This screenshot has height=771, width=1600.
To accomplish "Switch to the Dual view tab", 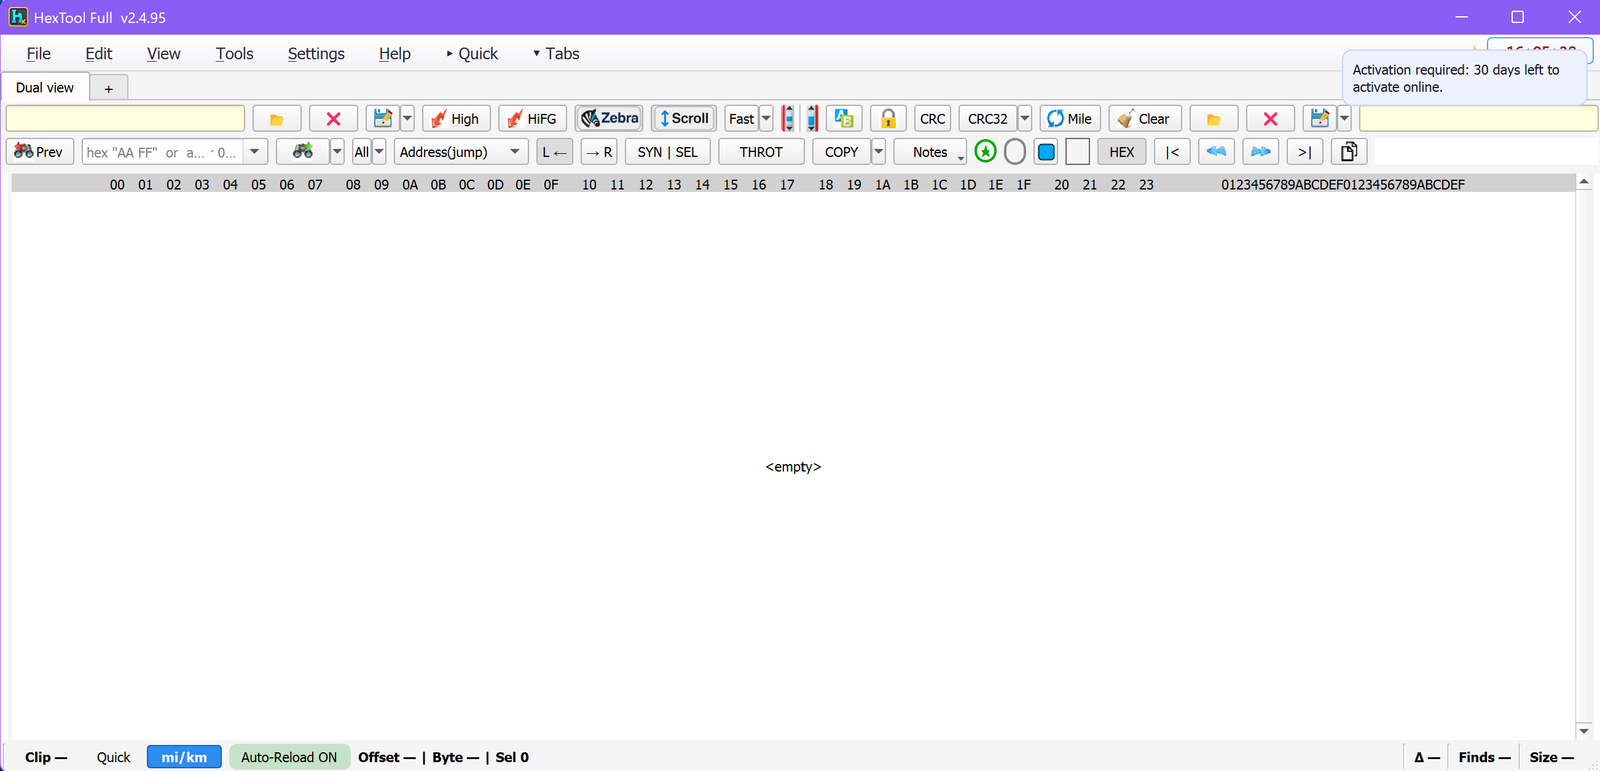I will click(x=45, y=88).
